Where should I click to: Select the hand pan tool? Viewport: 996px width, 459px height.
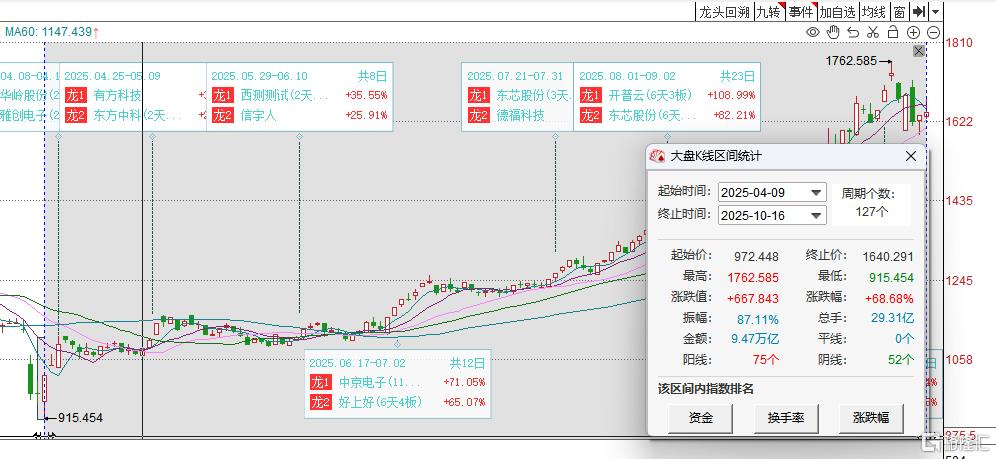click(x=833, y=32)
